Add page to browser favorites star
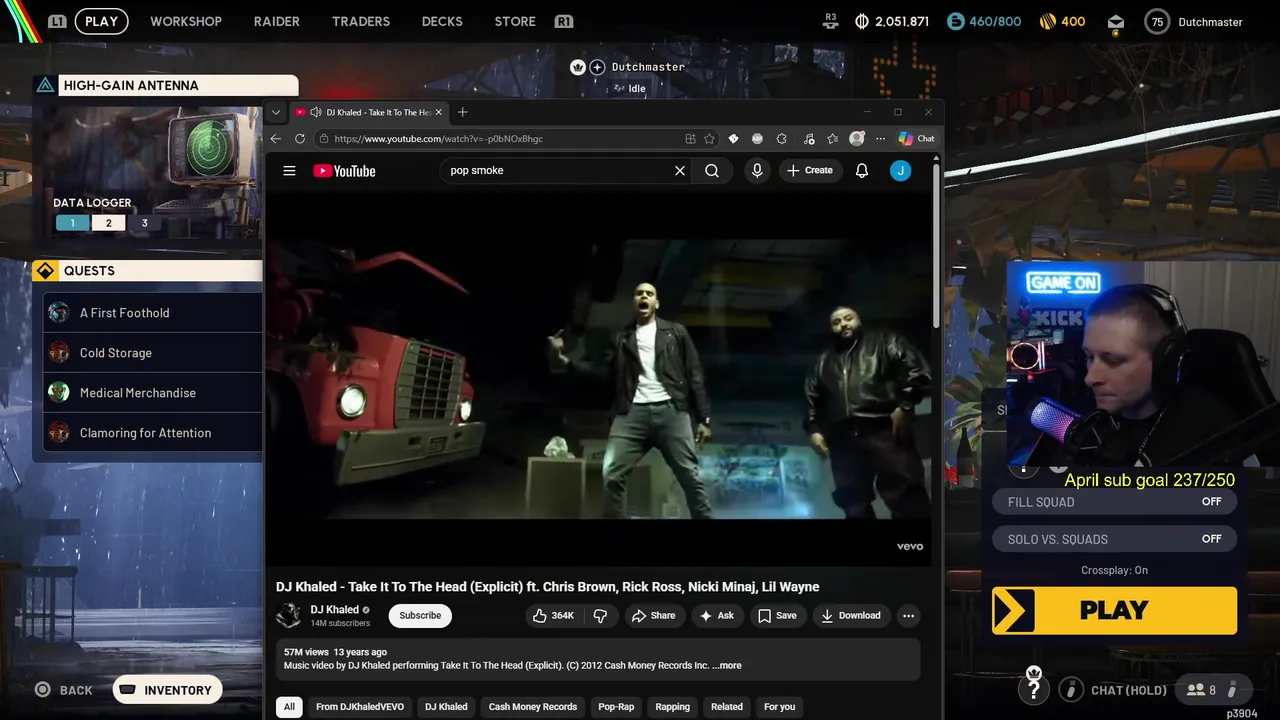Image resolution: width=1280 pixels, height=720 pixels. [710, 139]
